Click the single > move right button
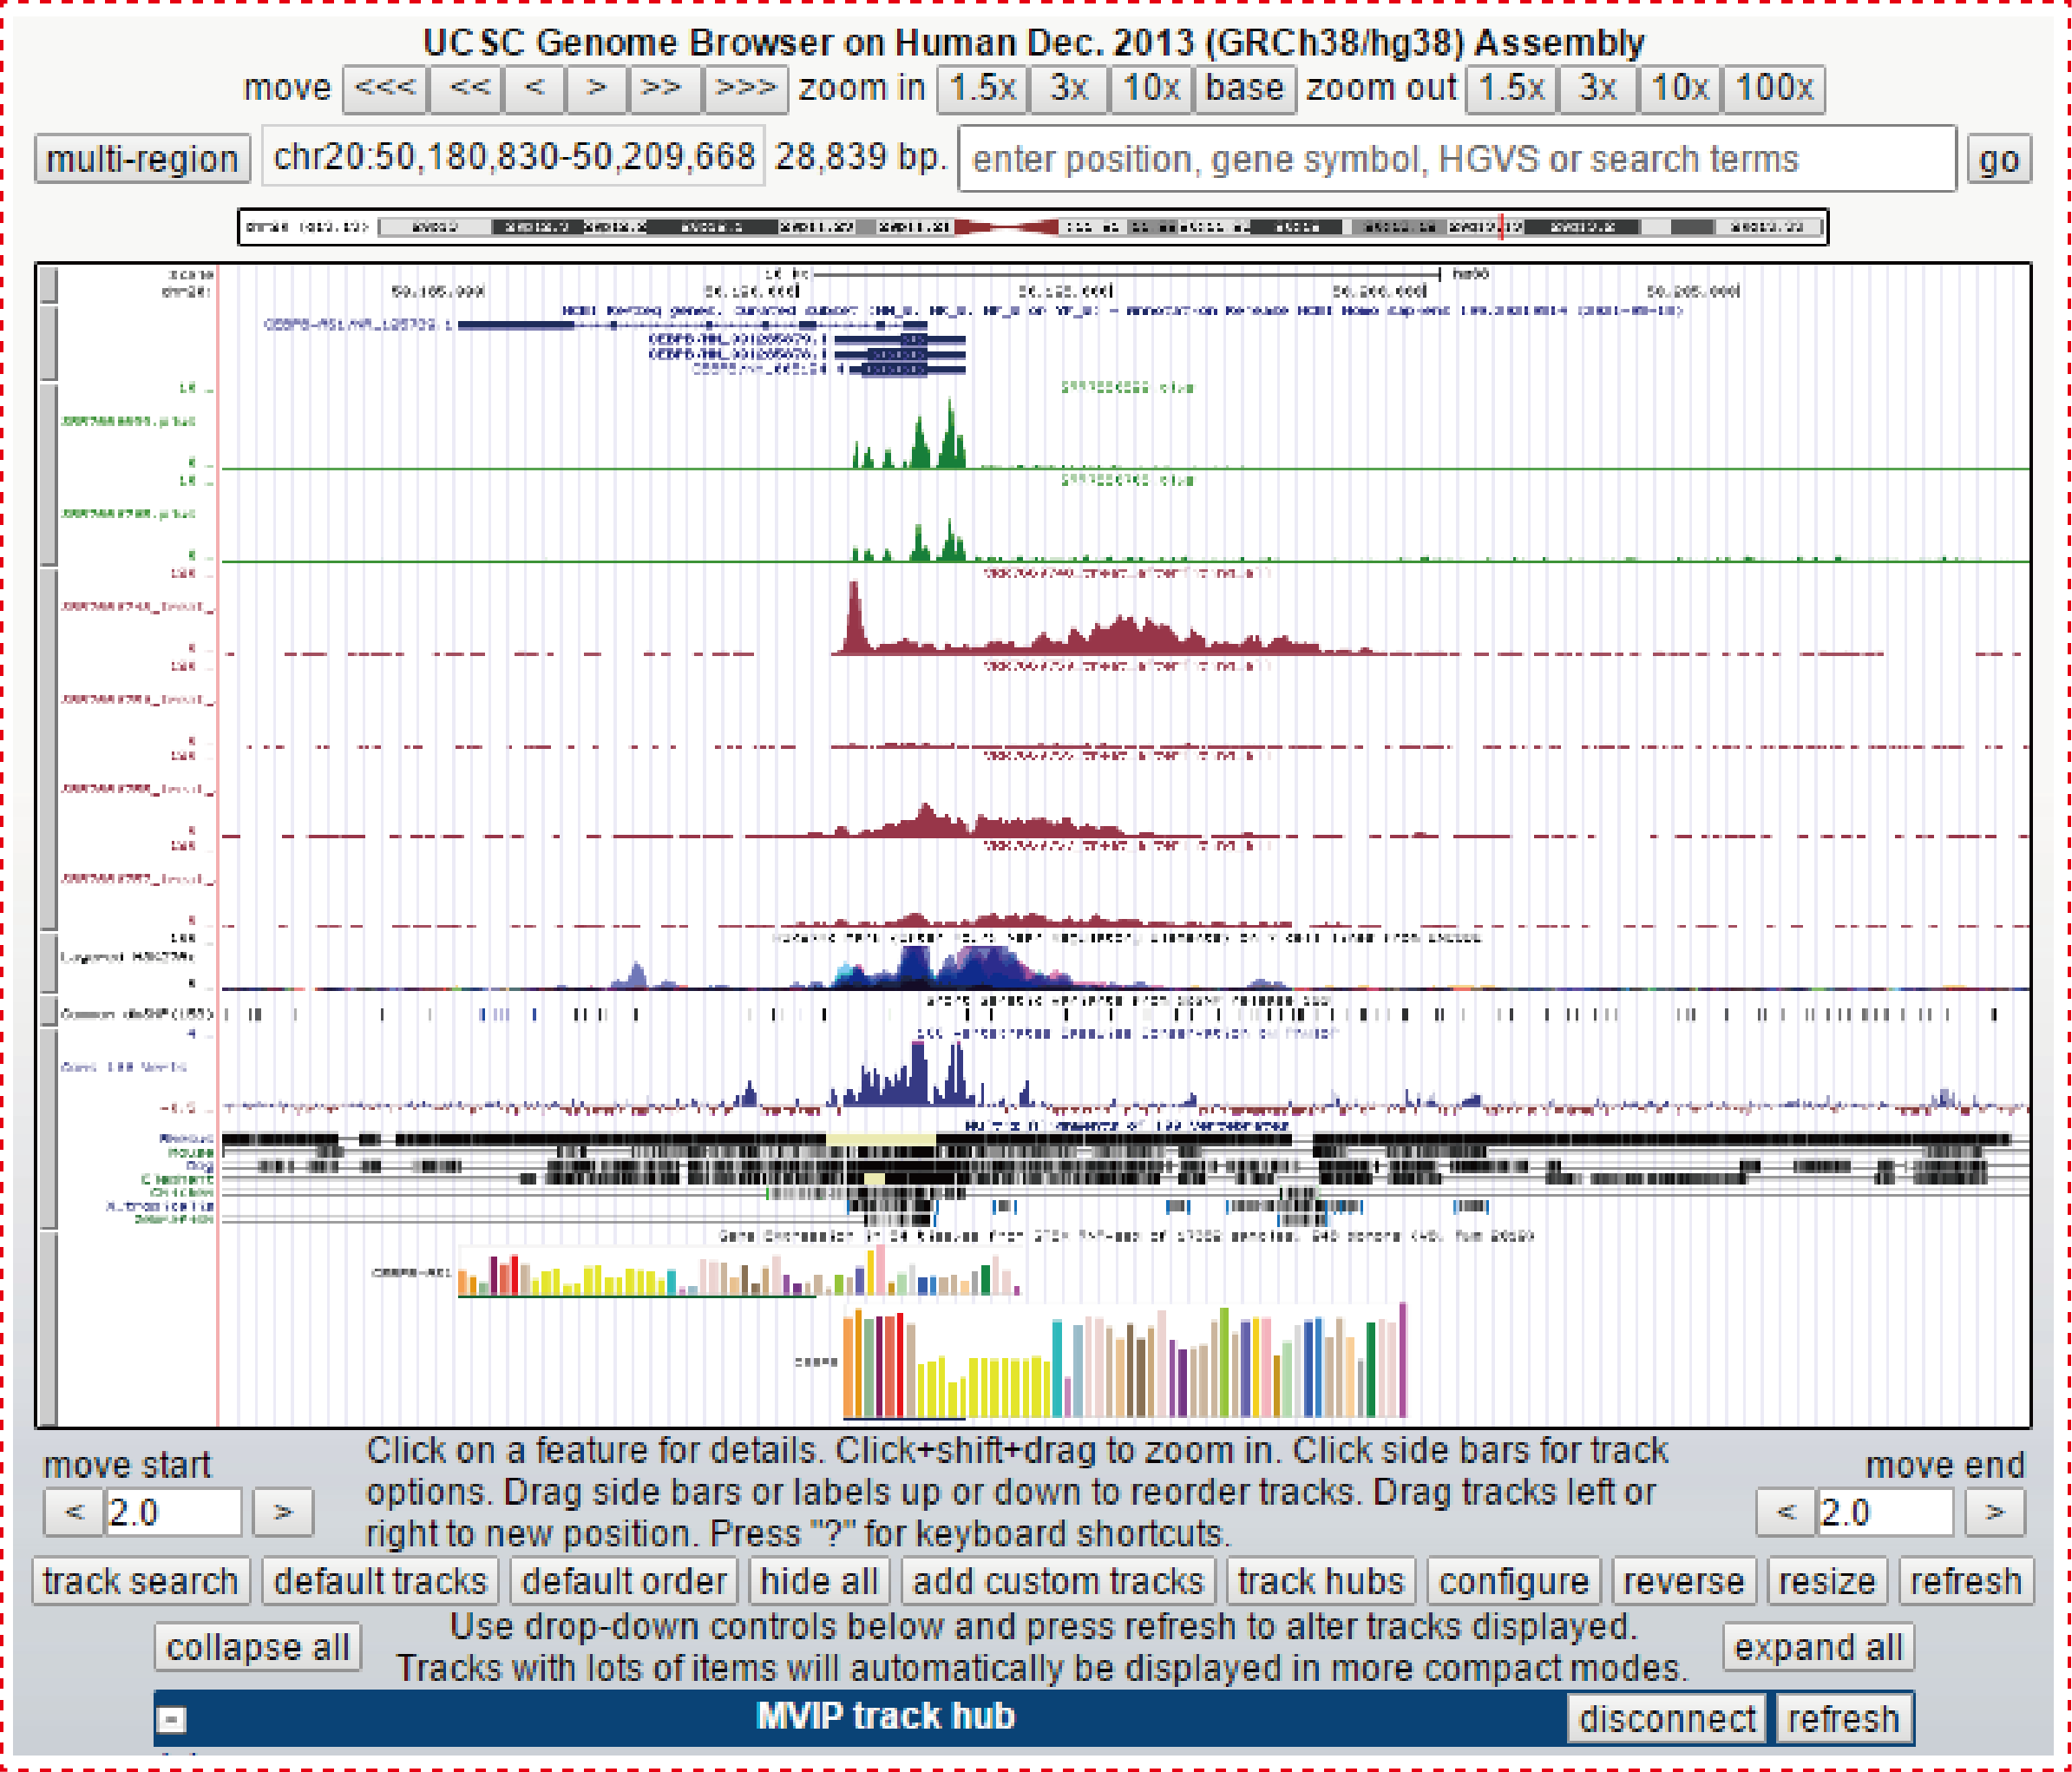This screenshot has height=1772, width=2072. pyautogui.click(x=597, y=89)
